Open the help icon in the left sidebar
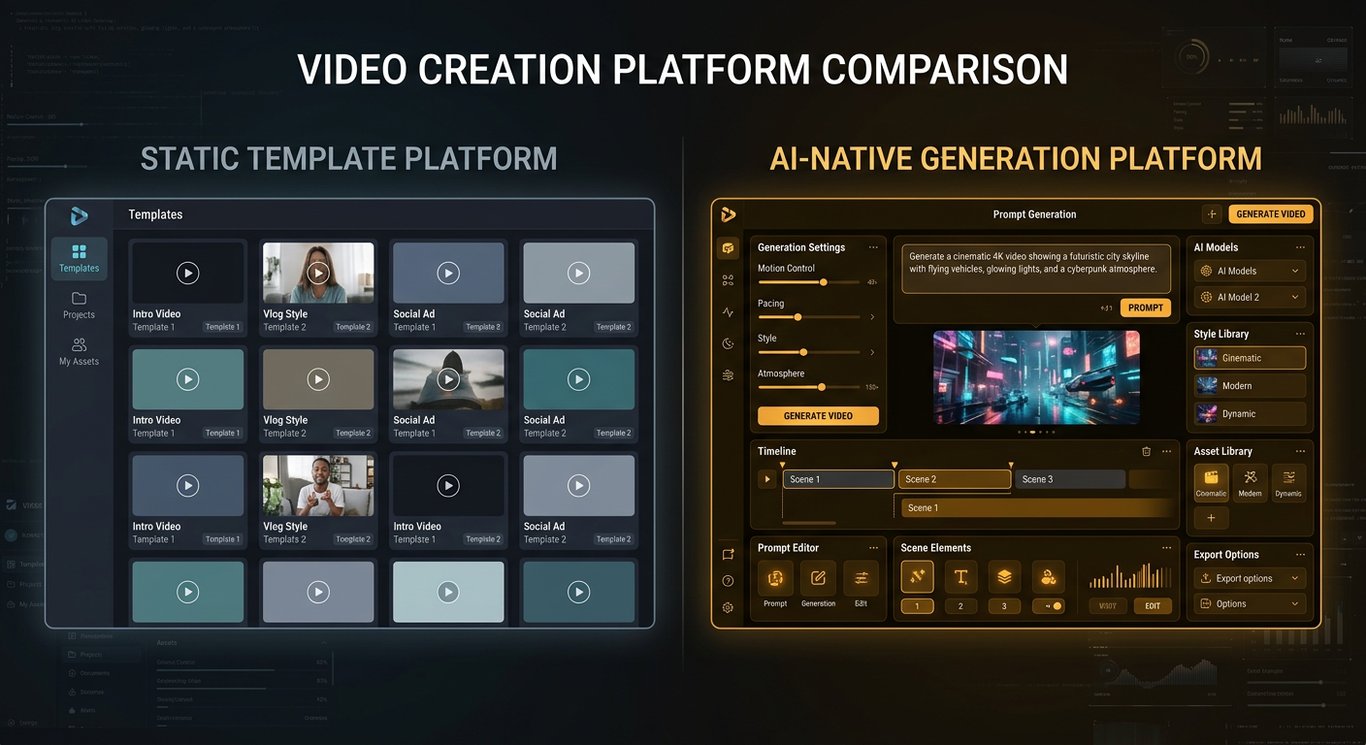Viewport: 1366px width, 745px height. click(x=728, y=582)
